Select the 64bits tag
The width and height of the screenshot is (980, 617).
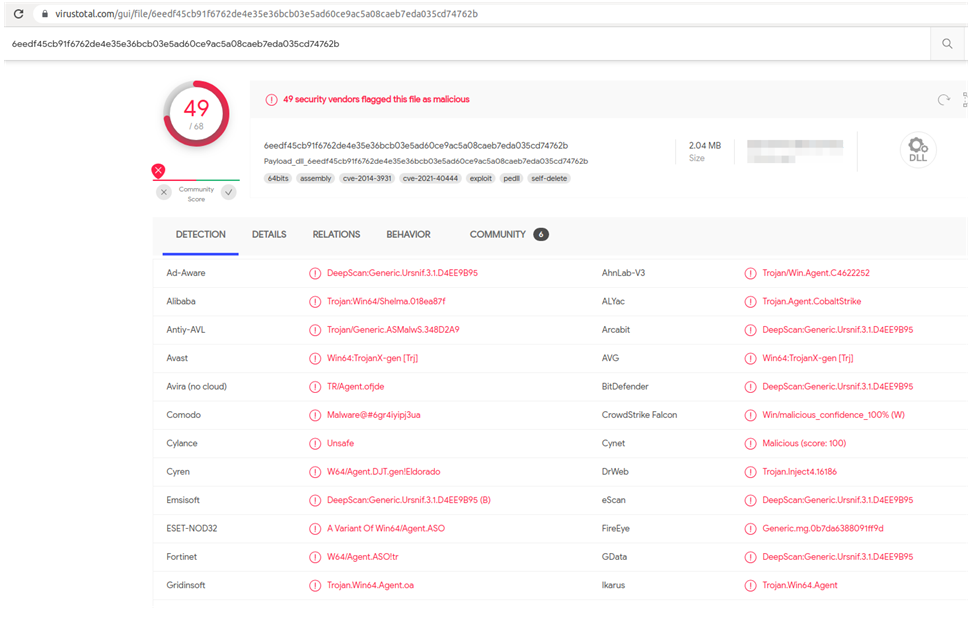[x=278, y=178]
